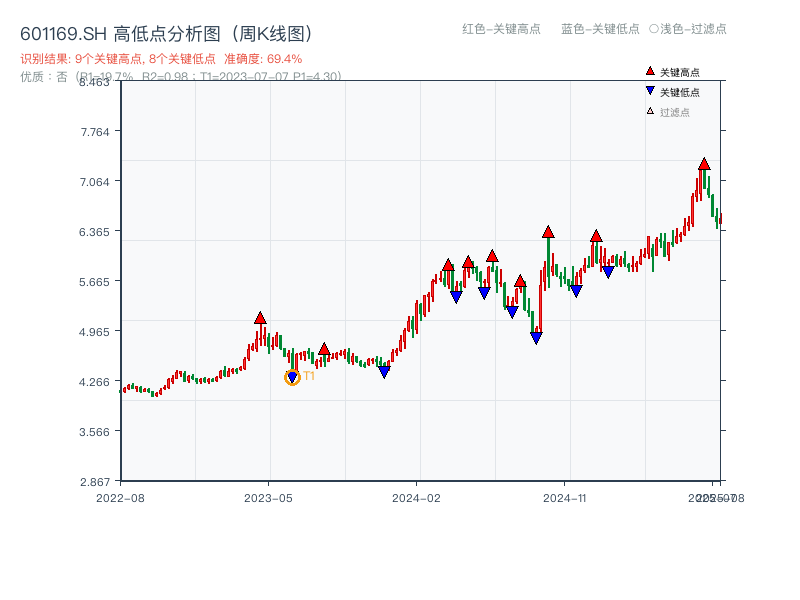Viewport: 800px width, 600px height.
Task: Select the red high marker above the 2023-05 peak
Action: click(260, 318)
